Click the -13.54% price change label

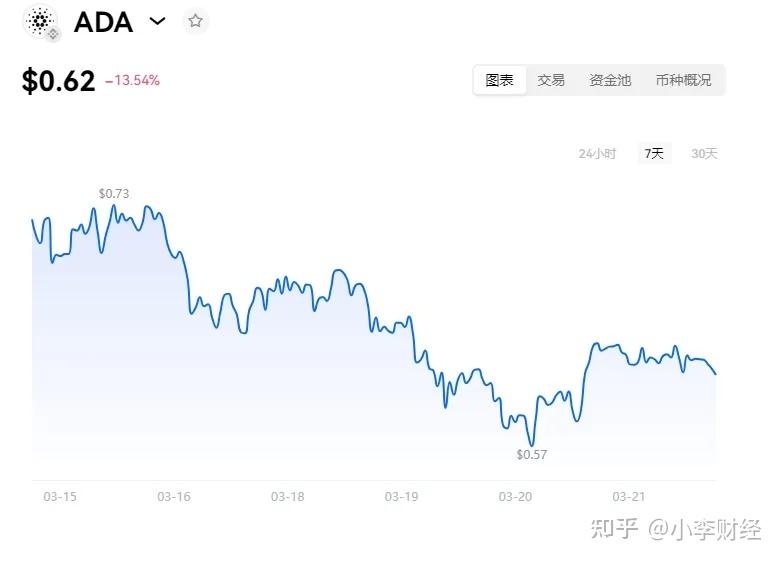click(132, 80)
